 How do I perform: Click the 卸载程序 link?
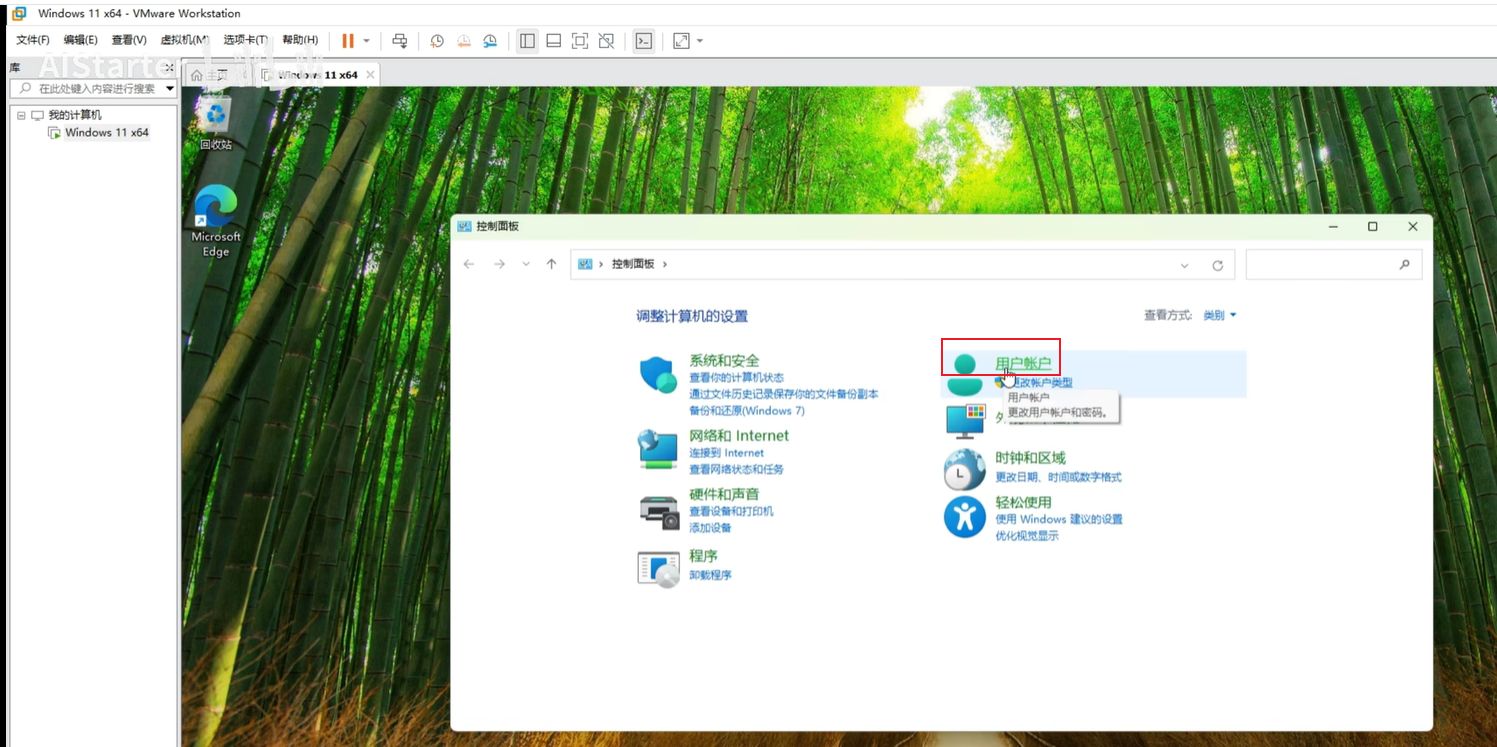(x=710, y=575)
